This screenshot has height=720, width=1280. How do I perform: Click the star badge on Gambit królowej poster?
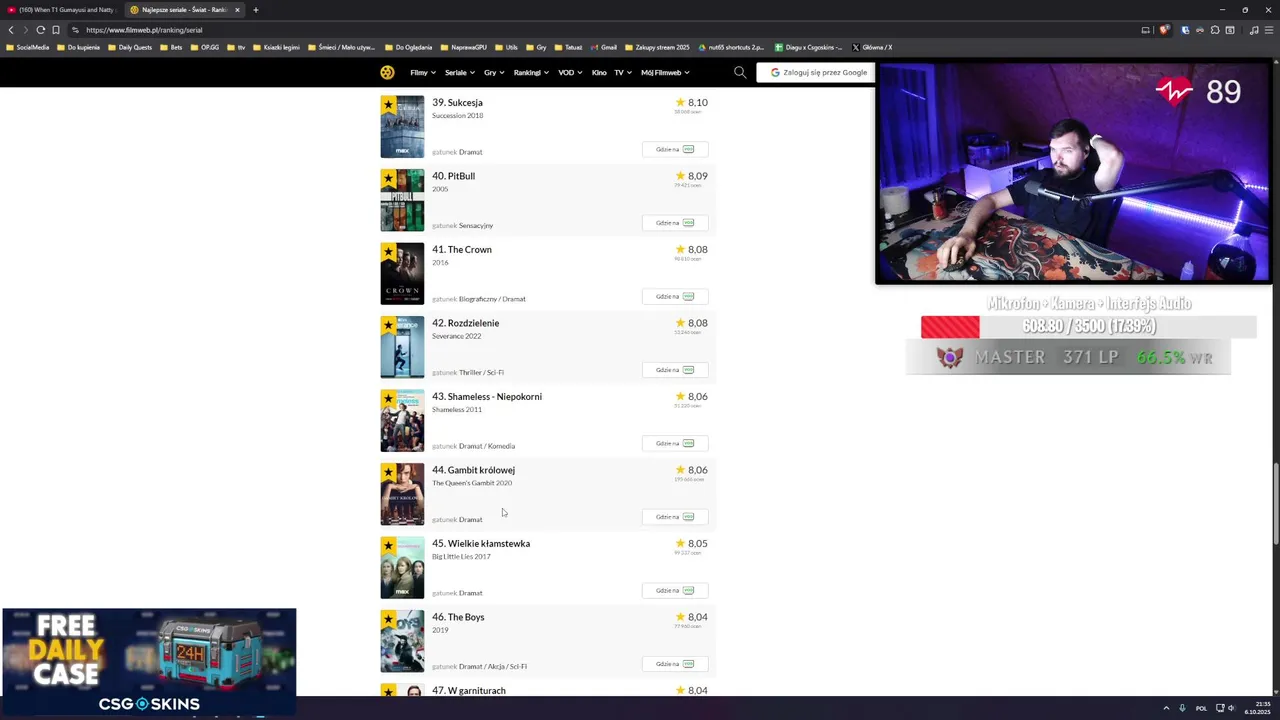388,471
